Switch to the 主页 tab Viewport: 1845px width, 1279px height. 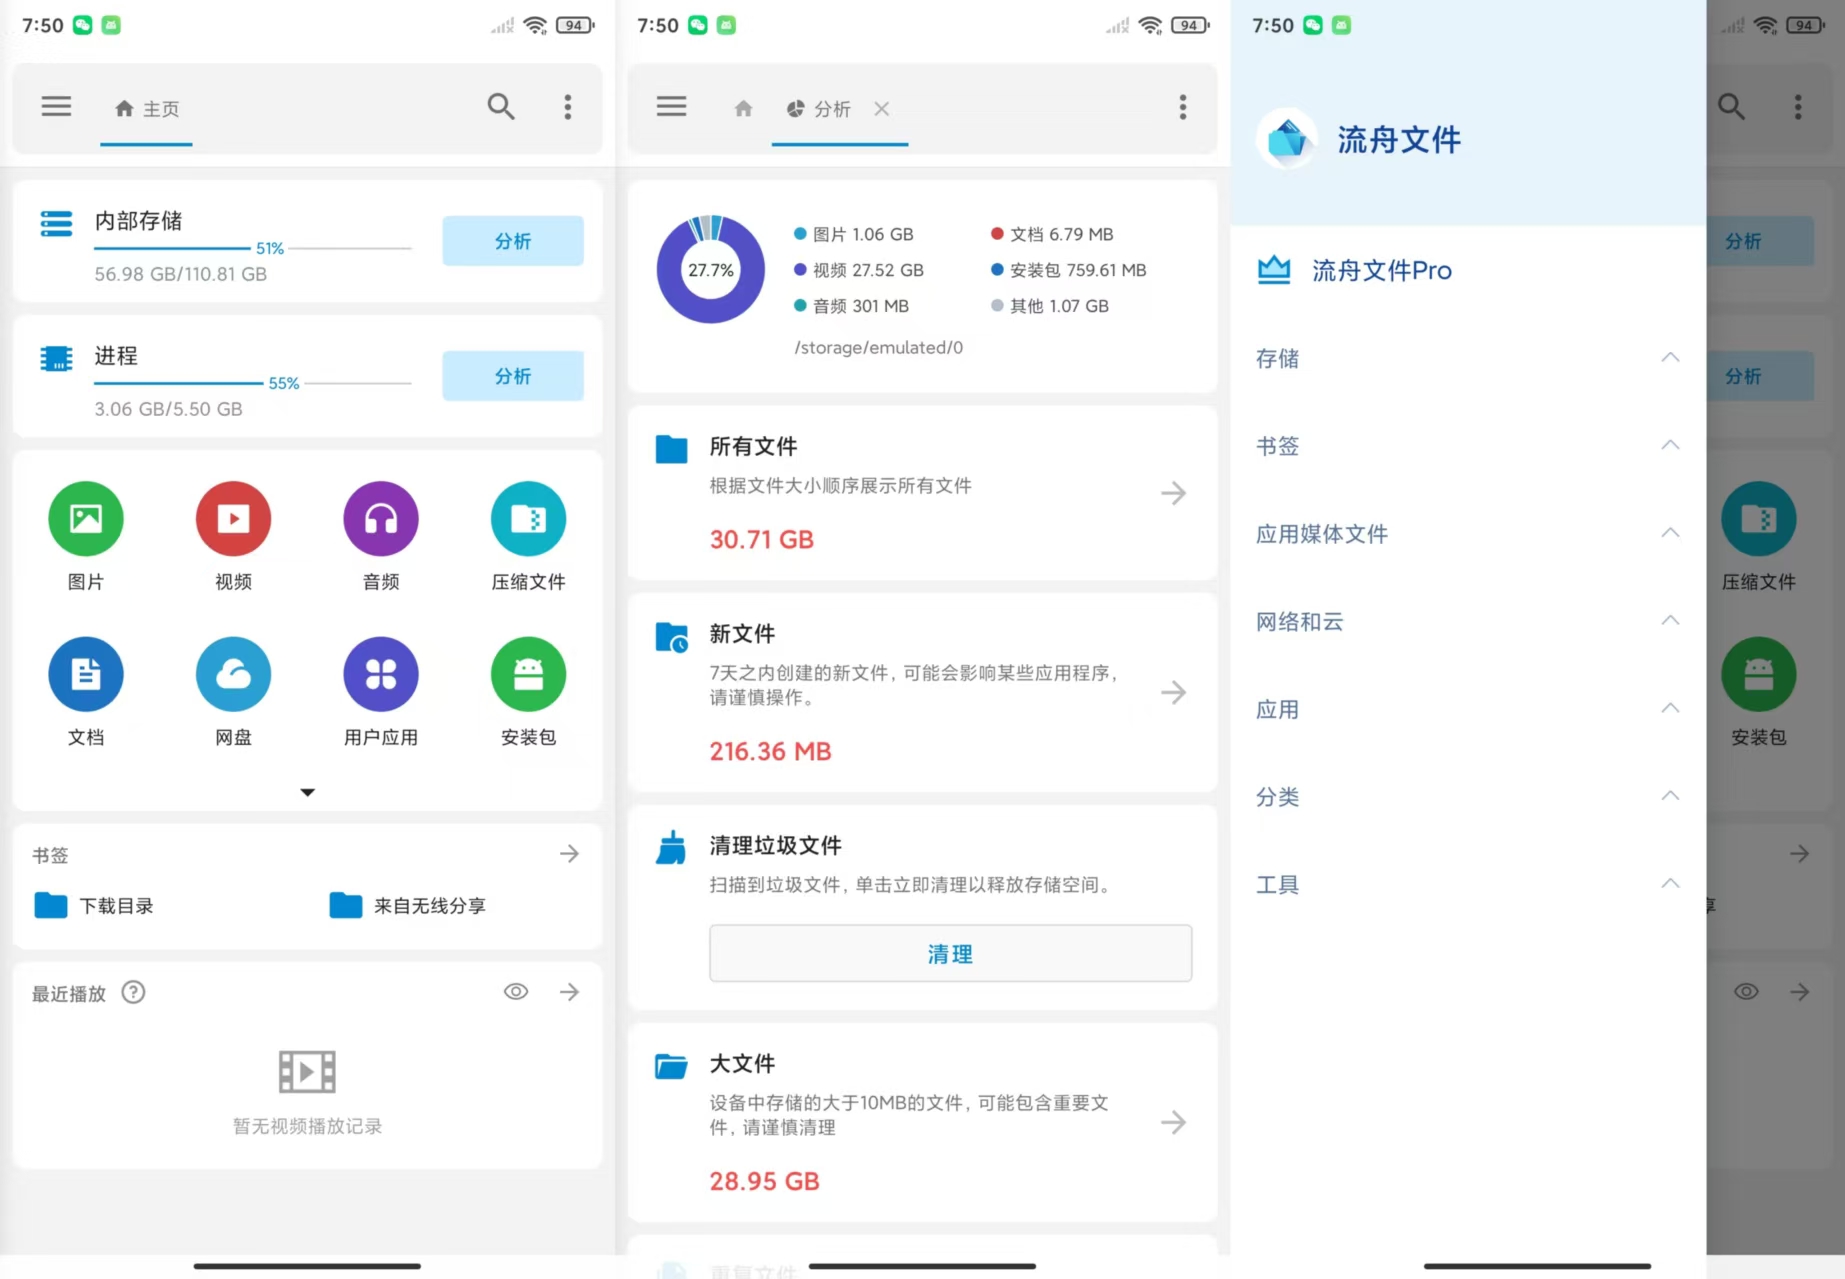pyautogui.click(x=146, y=108)
